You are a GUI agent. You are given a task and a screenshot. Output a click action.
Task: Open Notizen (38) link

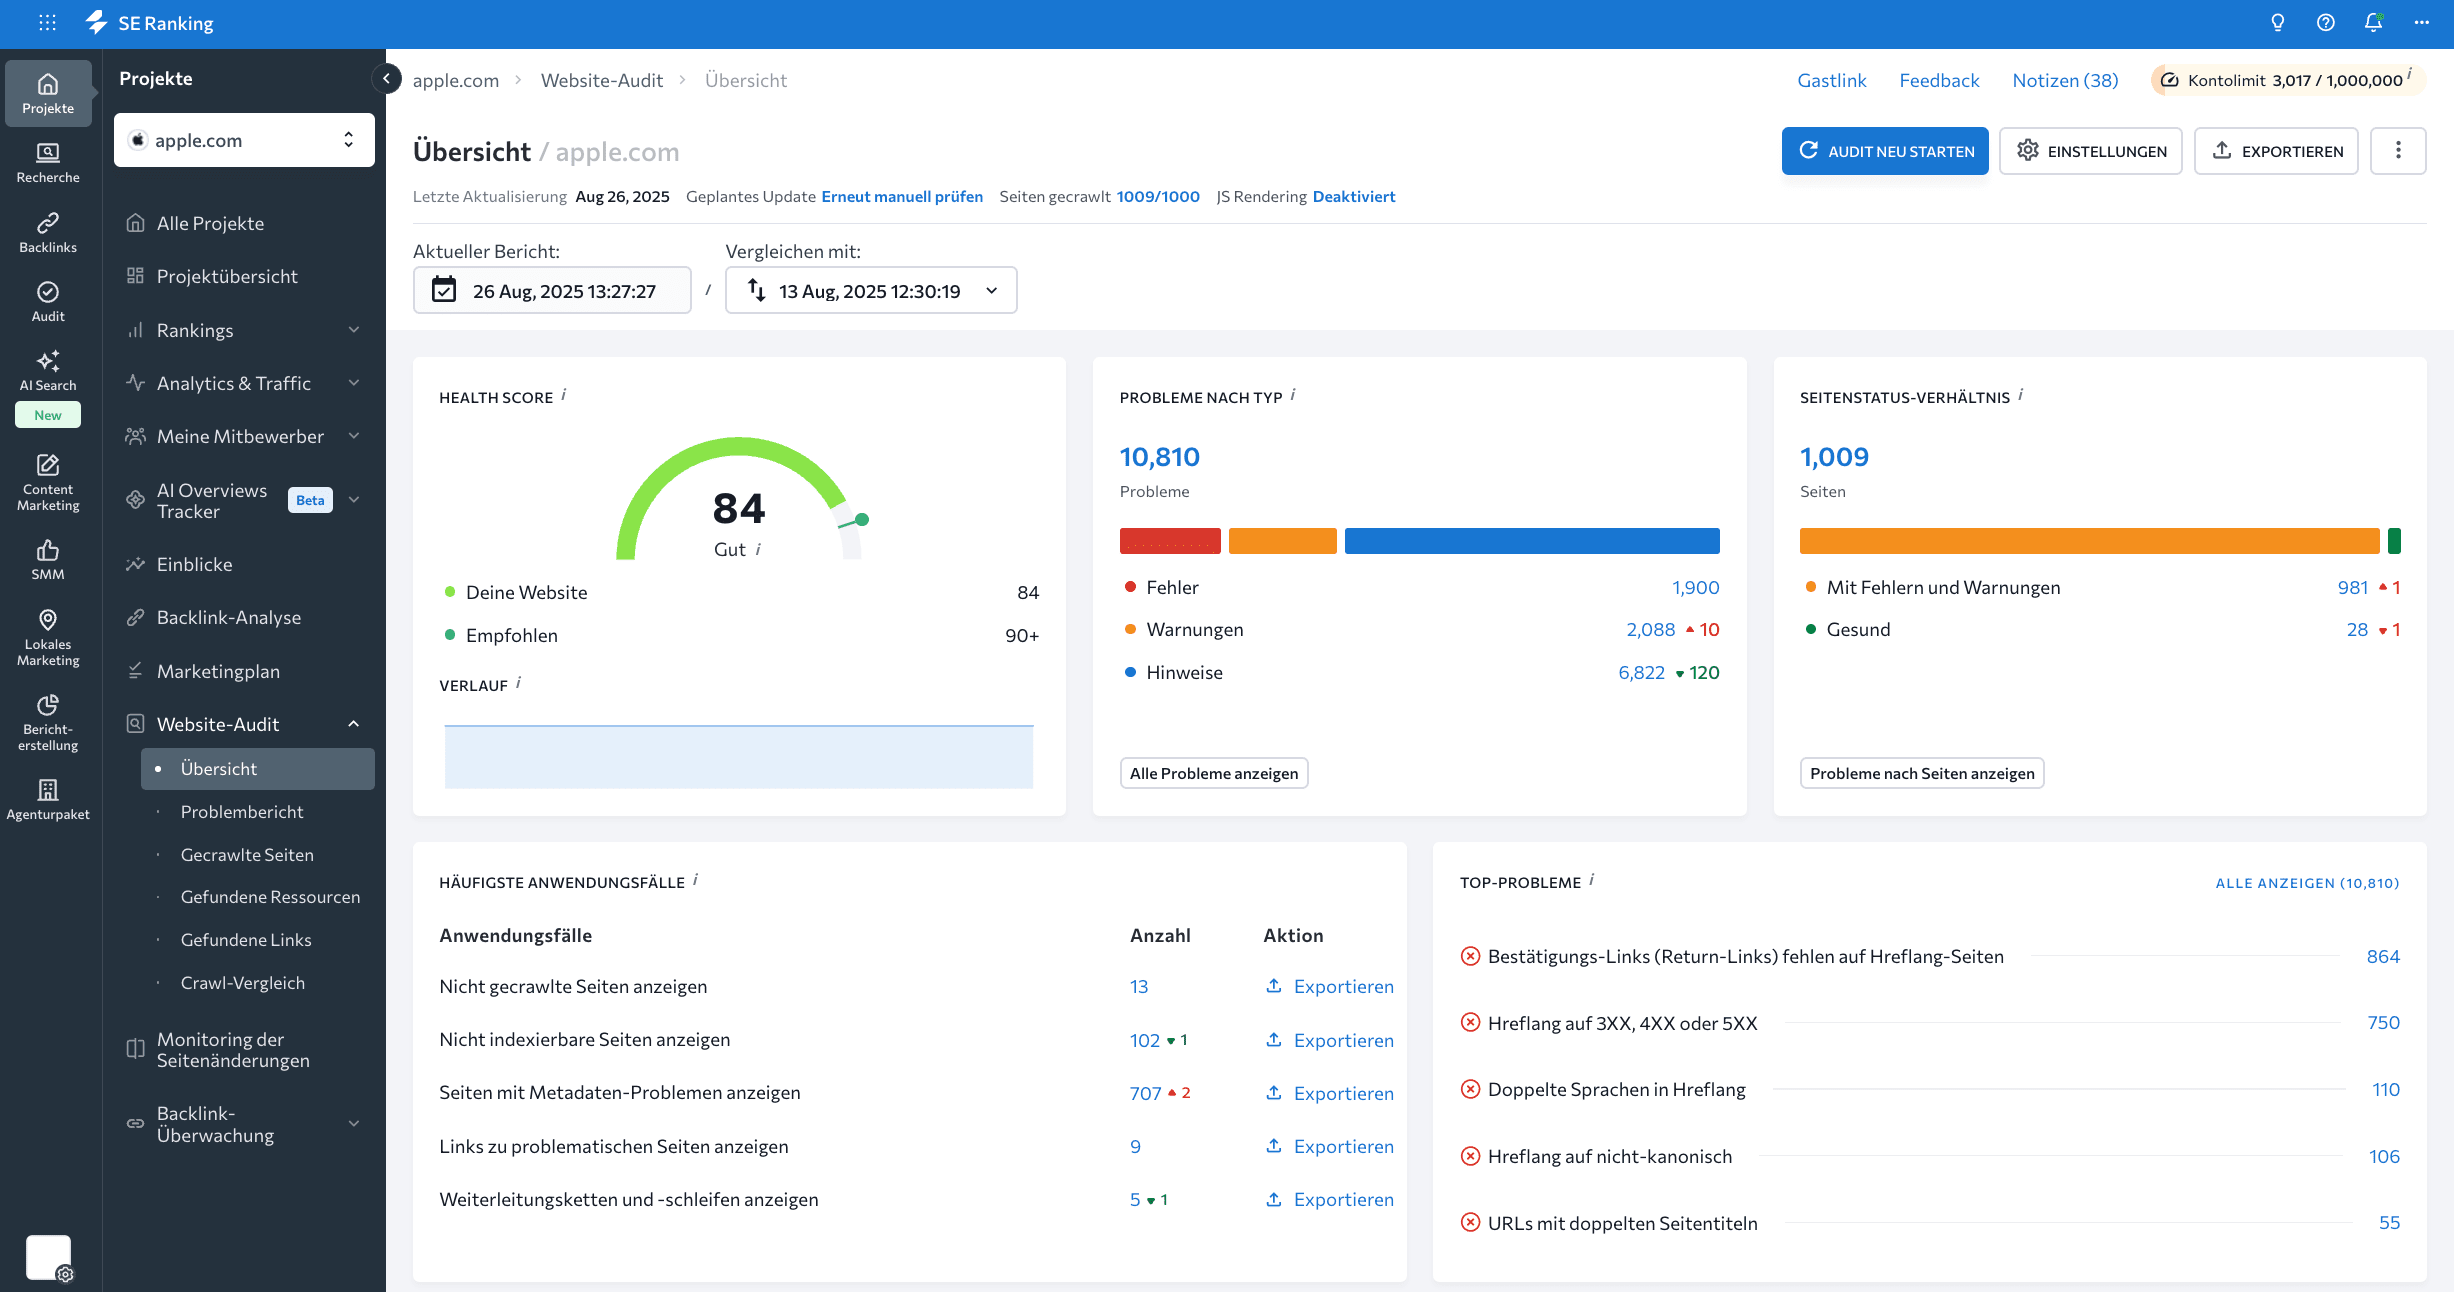tap(2065, 80)
